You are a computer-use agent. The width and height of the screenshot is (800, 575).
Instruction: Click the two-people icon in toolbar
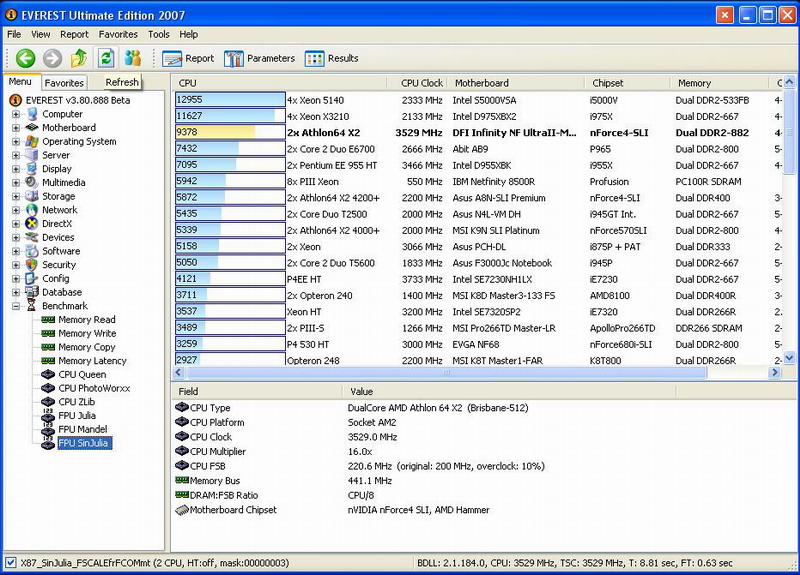[x=132, y=59]
